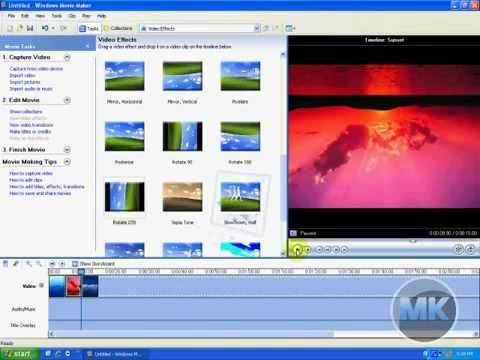This screenshot has width=480, height=360.
Task: Click the Back button in preview controls
Action: [x=319, y=249]
